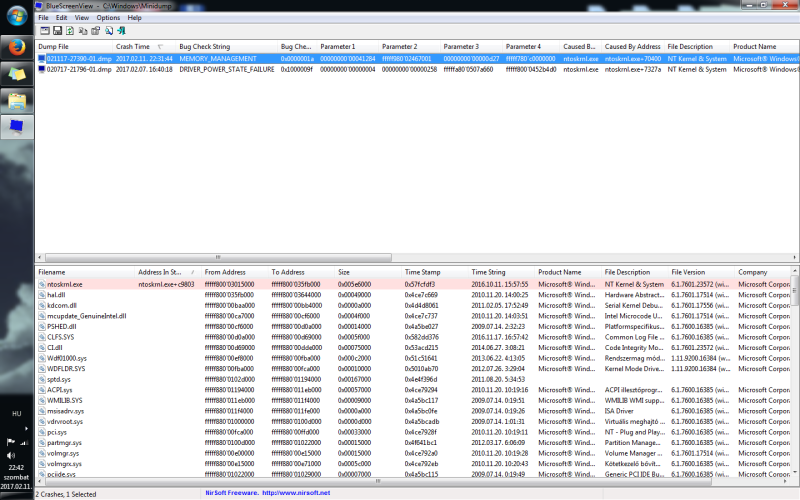
Task: Open the Help menu
Action: point(134,17)
